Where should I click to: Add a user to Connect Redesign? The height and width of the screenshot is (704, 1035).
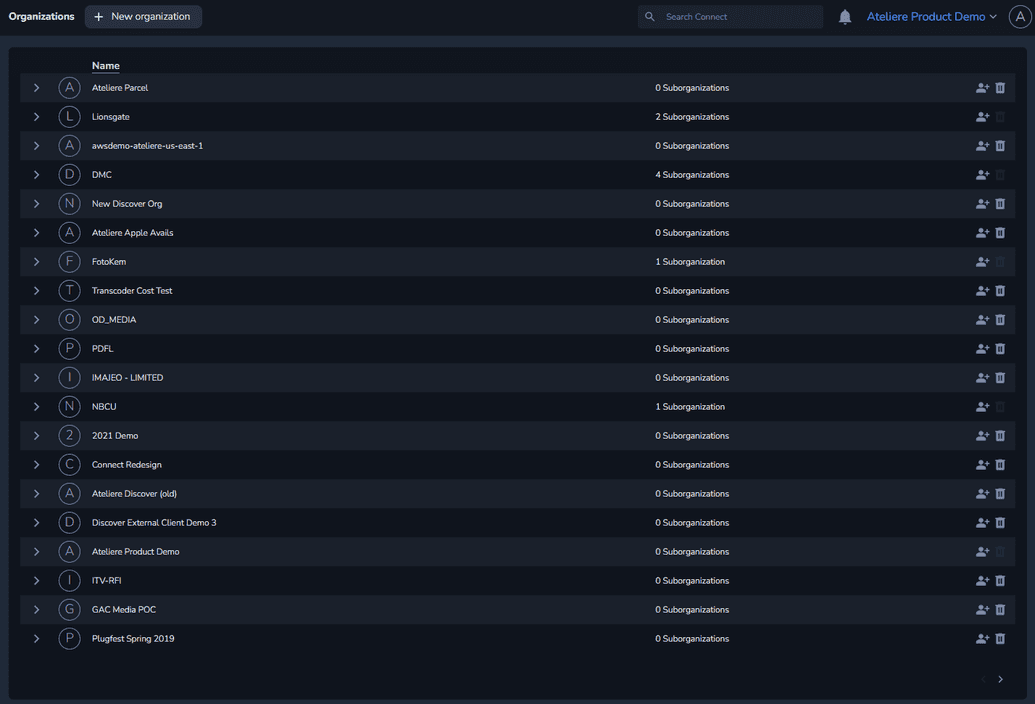pos(982,465)
